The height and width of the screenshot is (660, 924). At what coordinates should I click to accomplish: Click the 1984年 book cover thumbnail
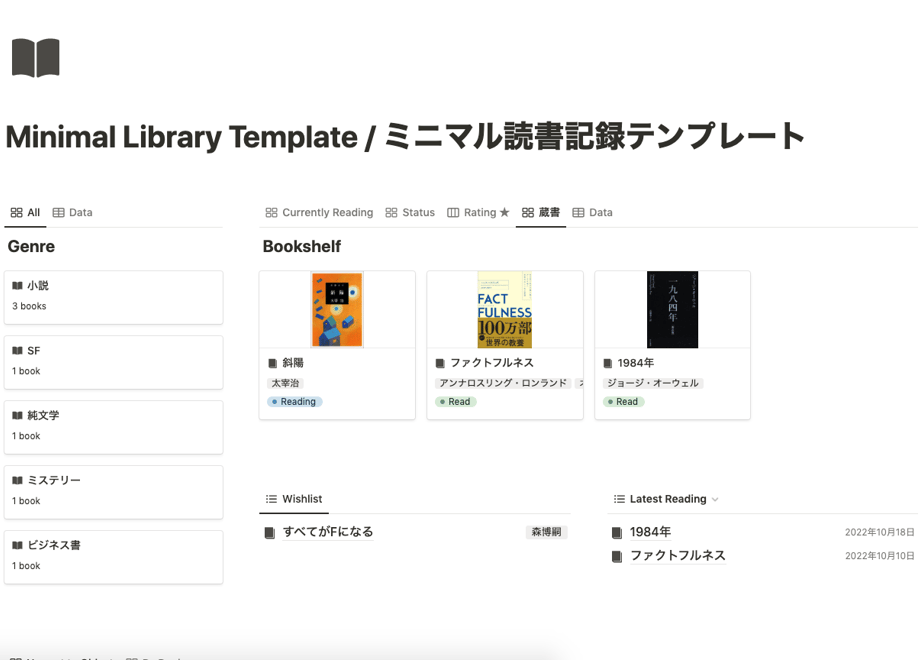pyautogui.click(x=672, y=309)
